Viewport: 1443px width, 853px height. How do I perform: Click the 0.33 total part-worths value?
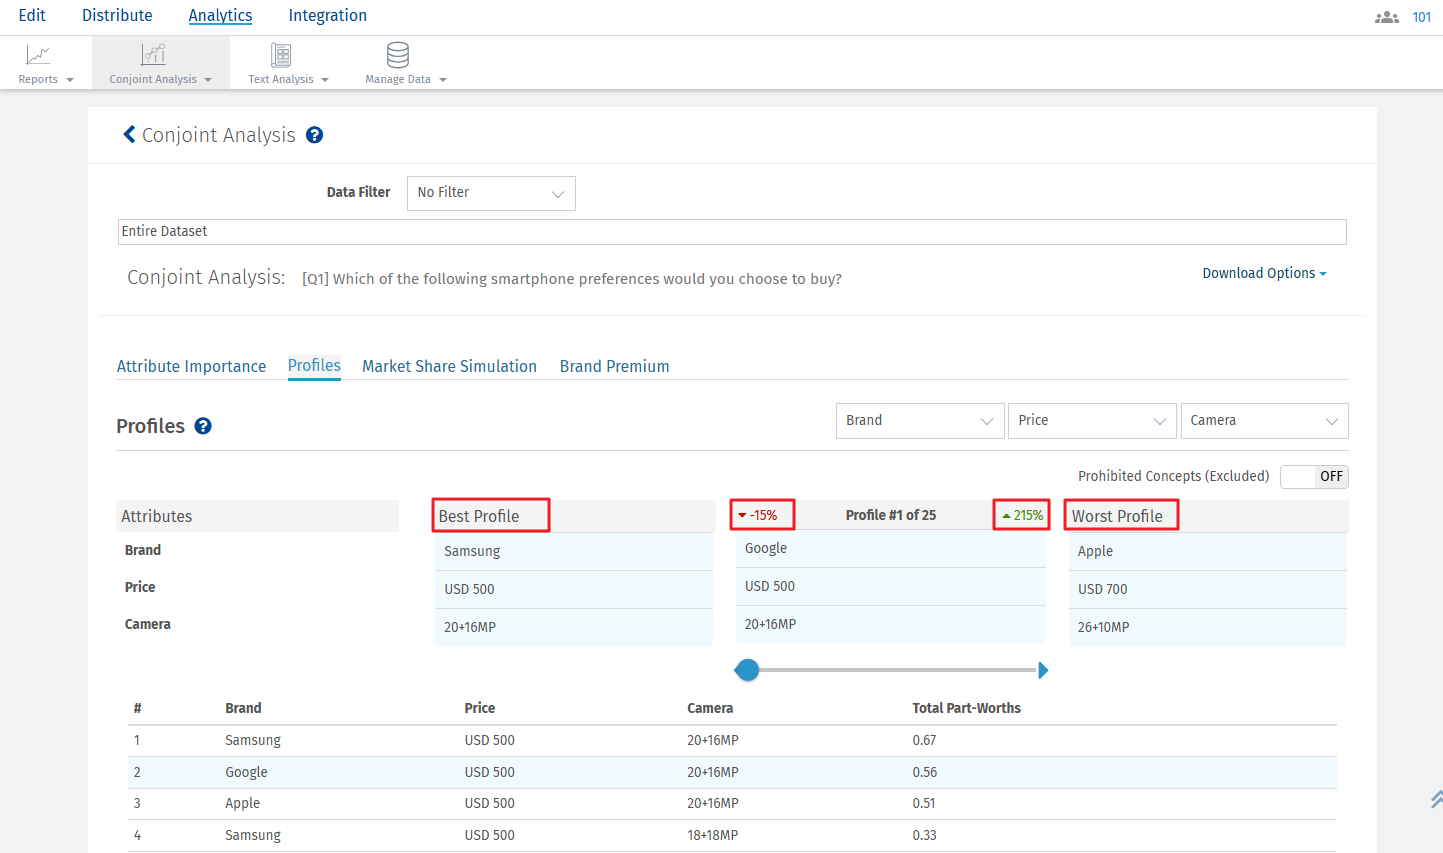click(x=924, y=835)
